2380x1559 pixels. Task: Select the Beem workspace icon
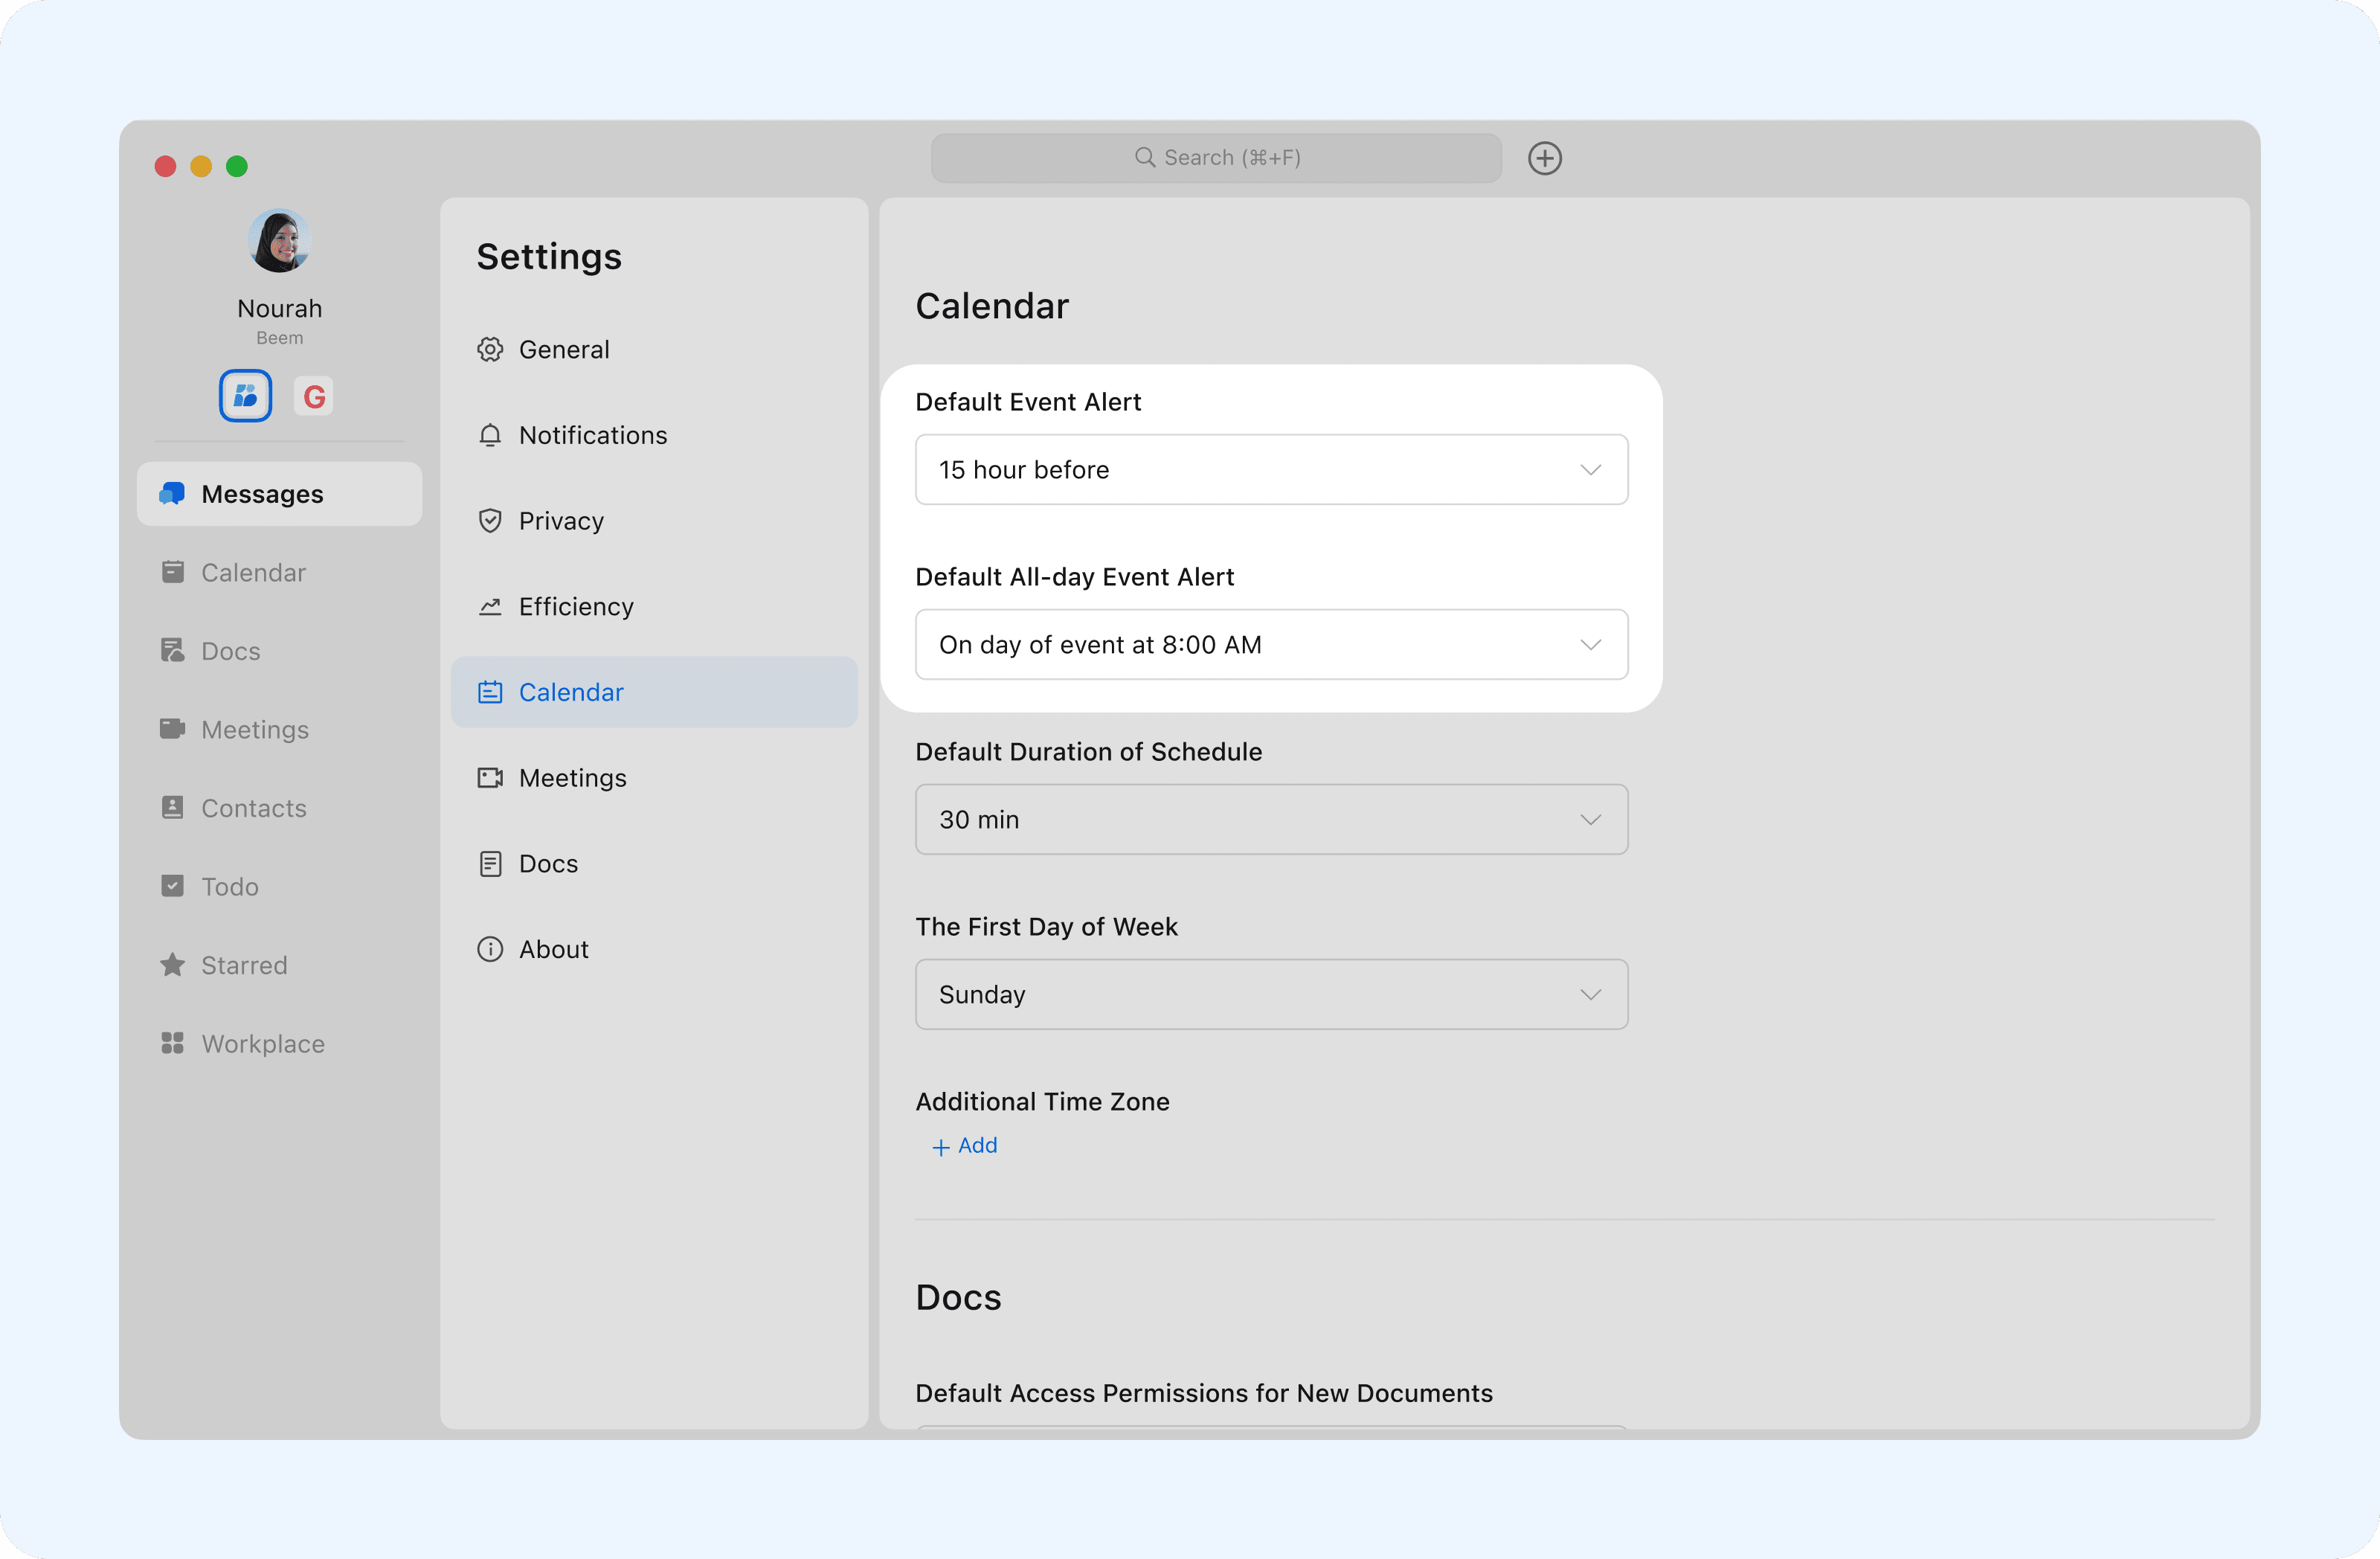point(245,396)
